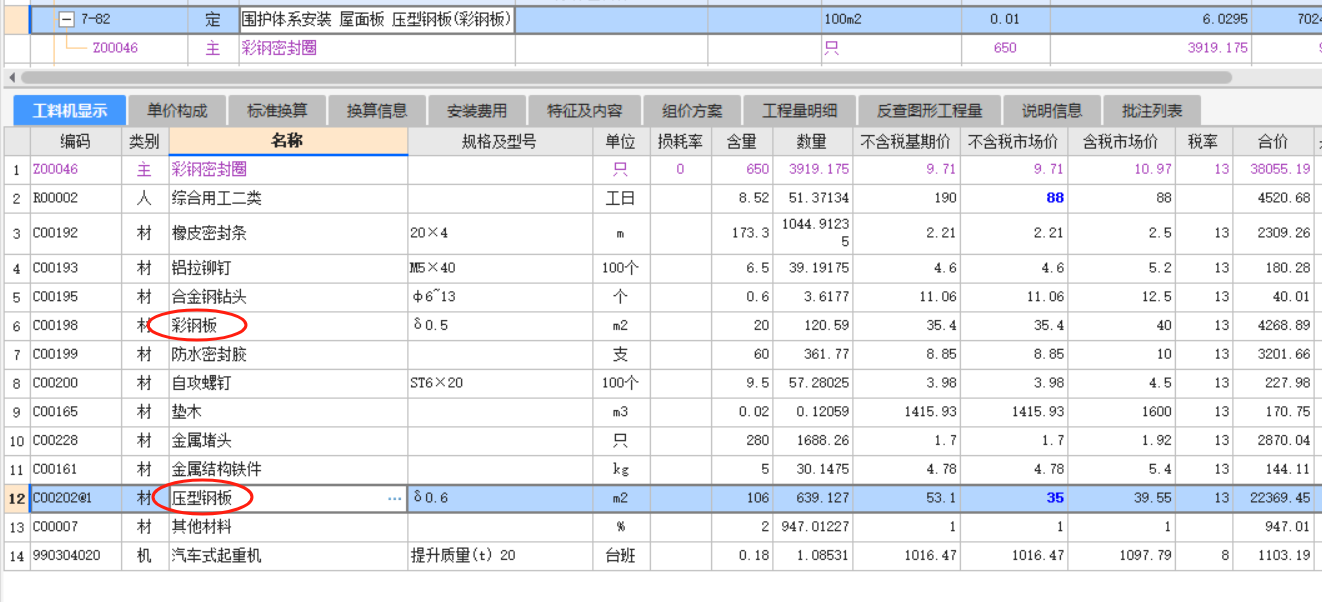Open the 标准换算 tab
Viewport: 1322px width, 602px height.
277,111
